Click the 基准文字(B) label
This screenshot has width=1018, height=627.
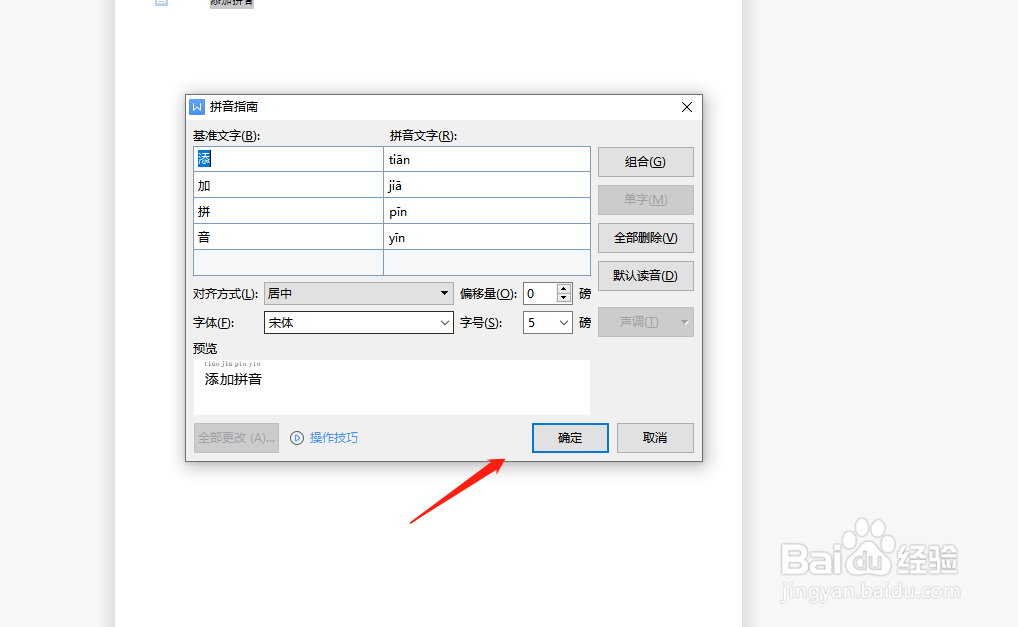tap(226, 136)
